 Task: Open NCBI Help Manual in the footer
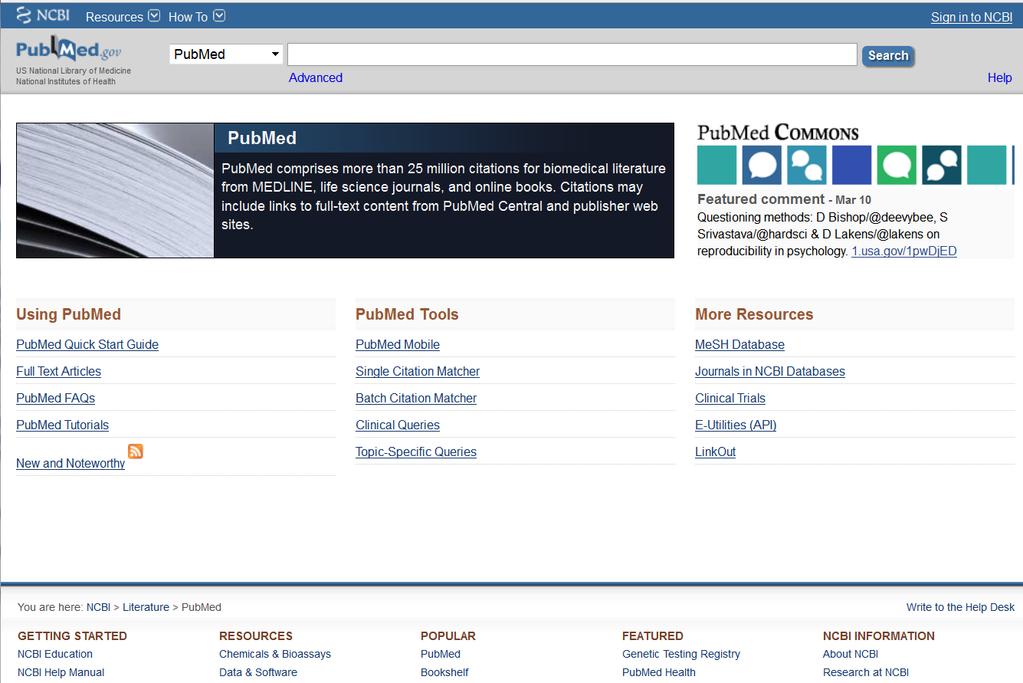(61, 672)
